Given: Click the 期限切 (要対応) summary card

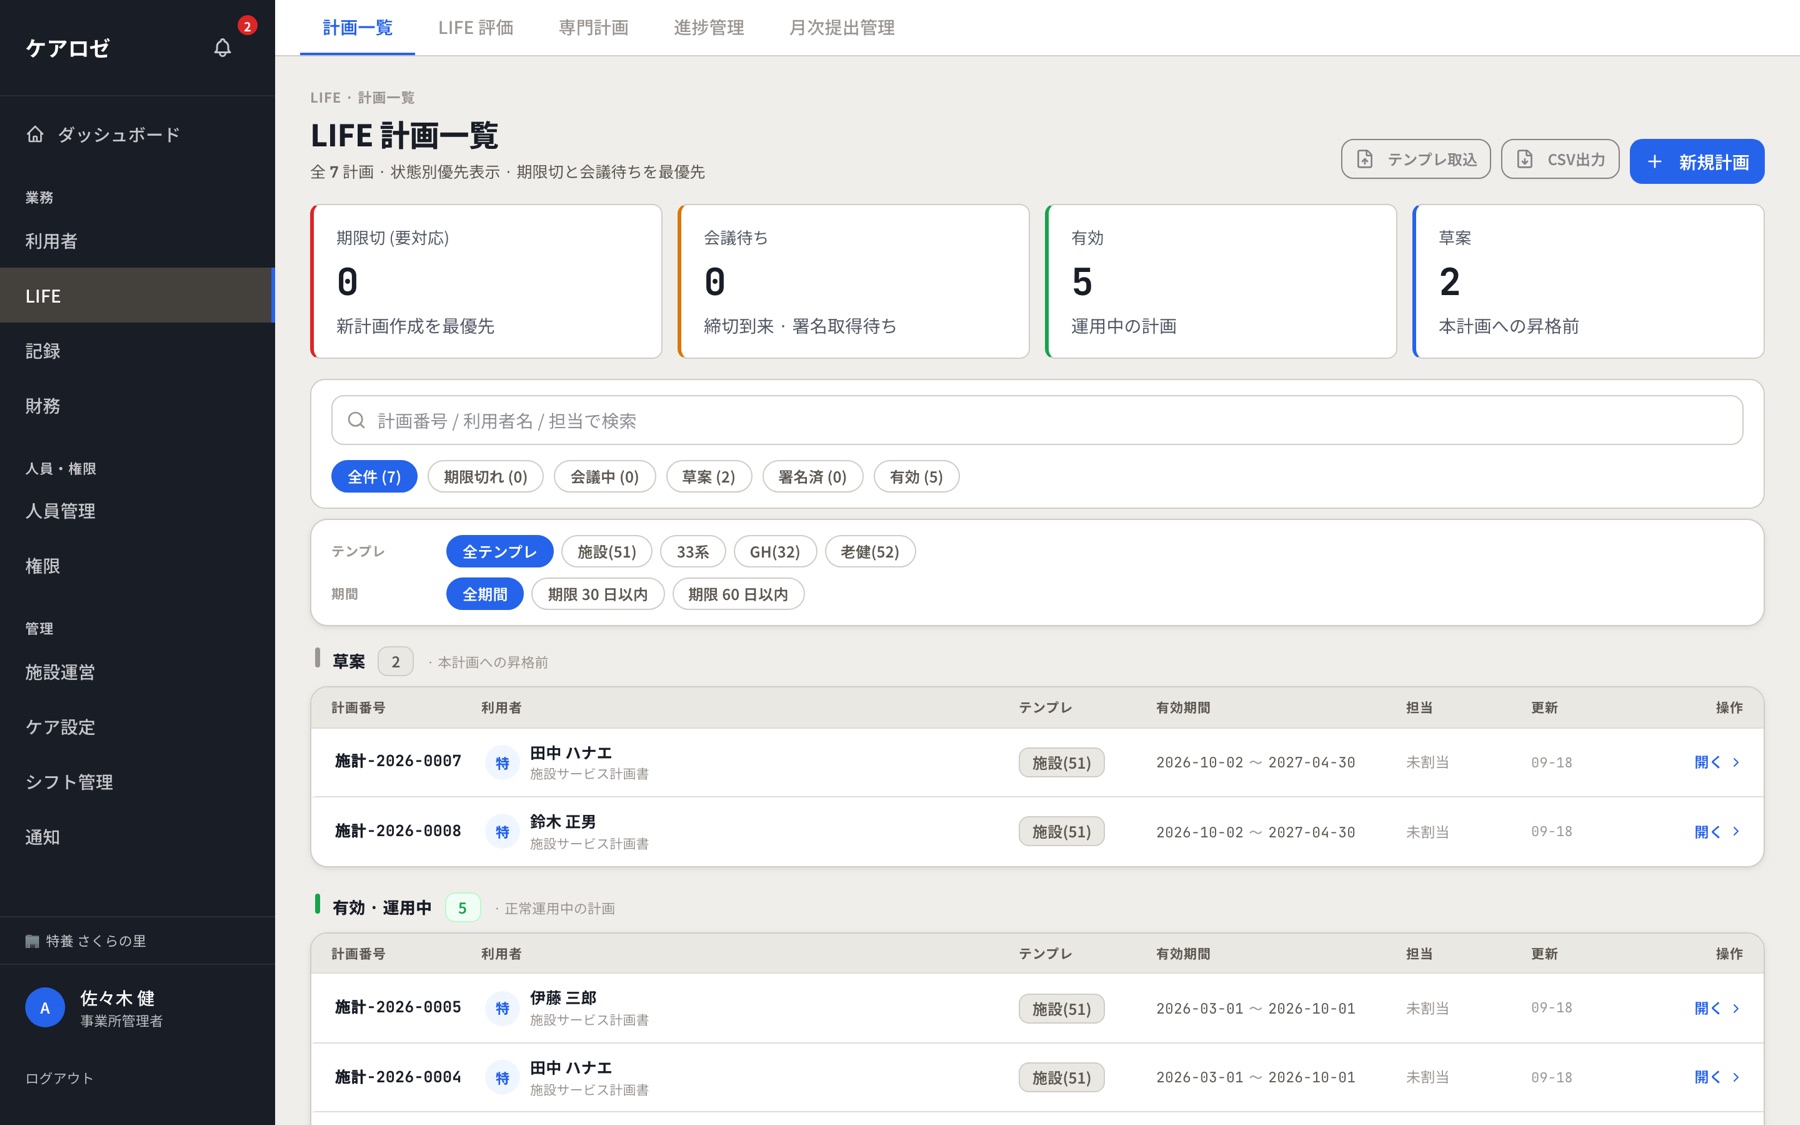Looking at the screenshot, I should point(486,281).
